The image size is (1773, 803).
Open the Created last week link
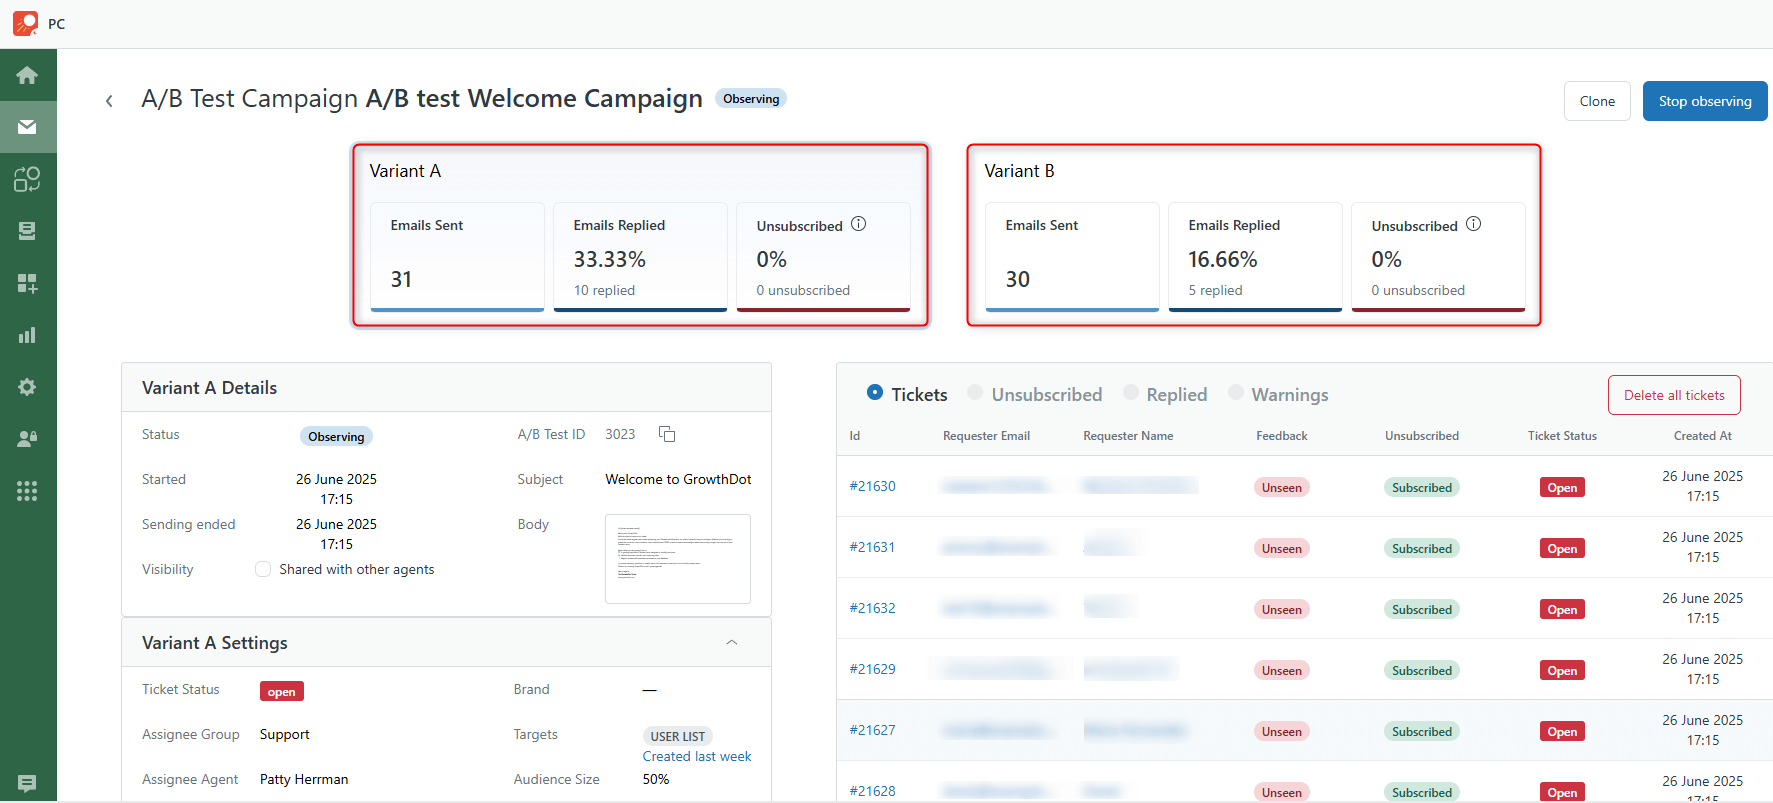pyautogui.click(x=697, y=756)
